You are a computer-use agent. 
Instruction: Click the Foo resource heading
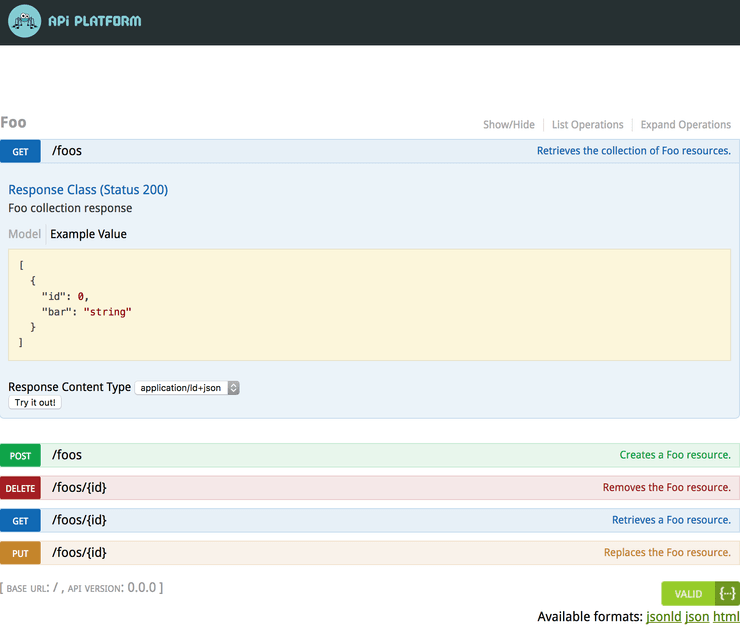(x=13, y=123)
